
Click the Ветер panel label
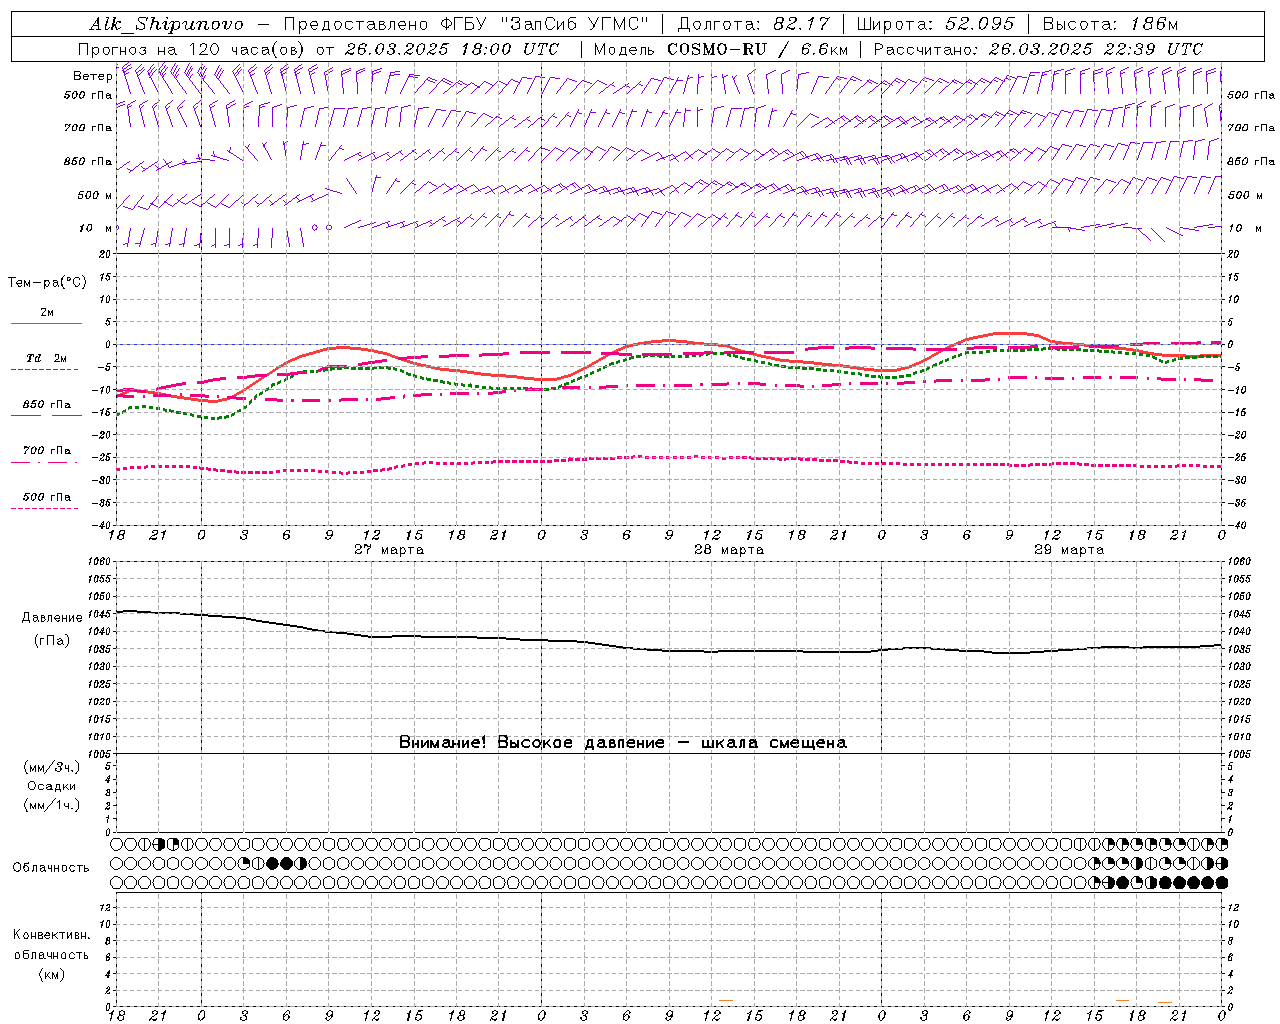[x=92, y=76]
